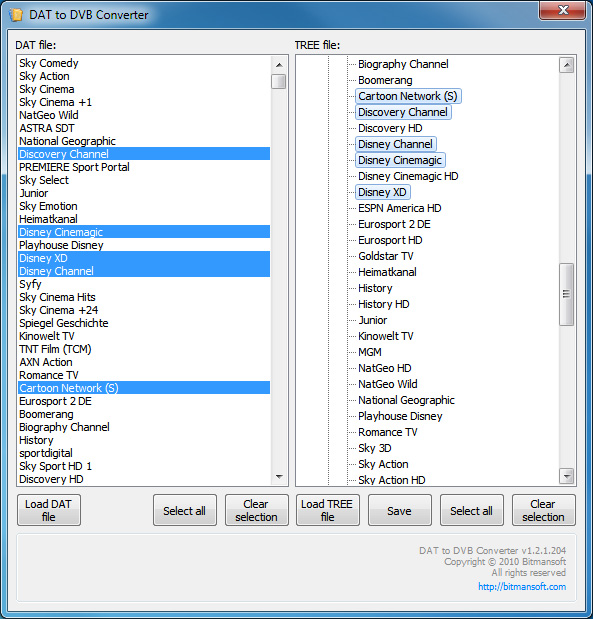The width and height of the screenshot is (593, 619).
Task: Click highlighted Disney Channel in DAT list
Action: (x=144, y=271)
